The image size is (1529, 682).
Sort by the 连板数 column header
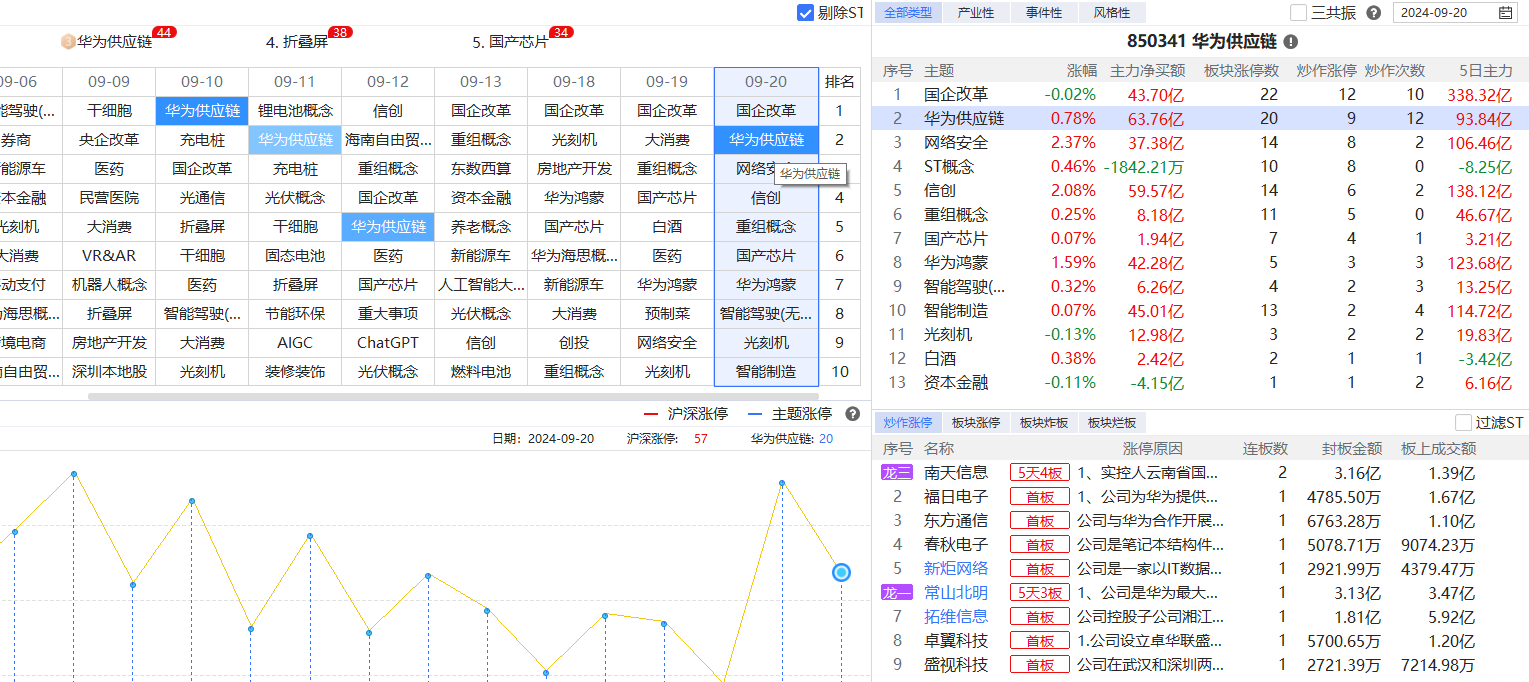(1264, 449)
